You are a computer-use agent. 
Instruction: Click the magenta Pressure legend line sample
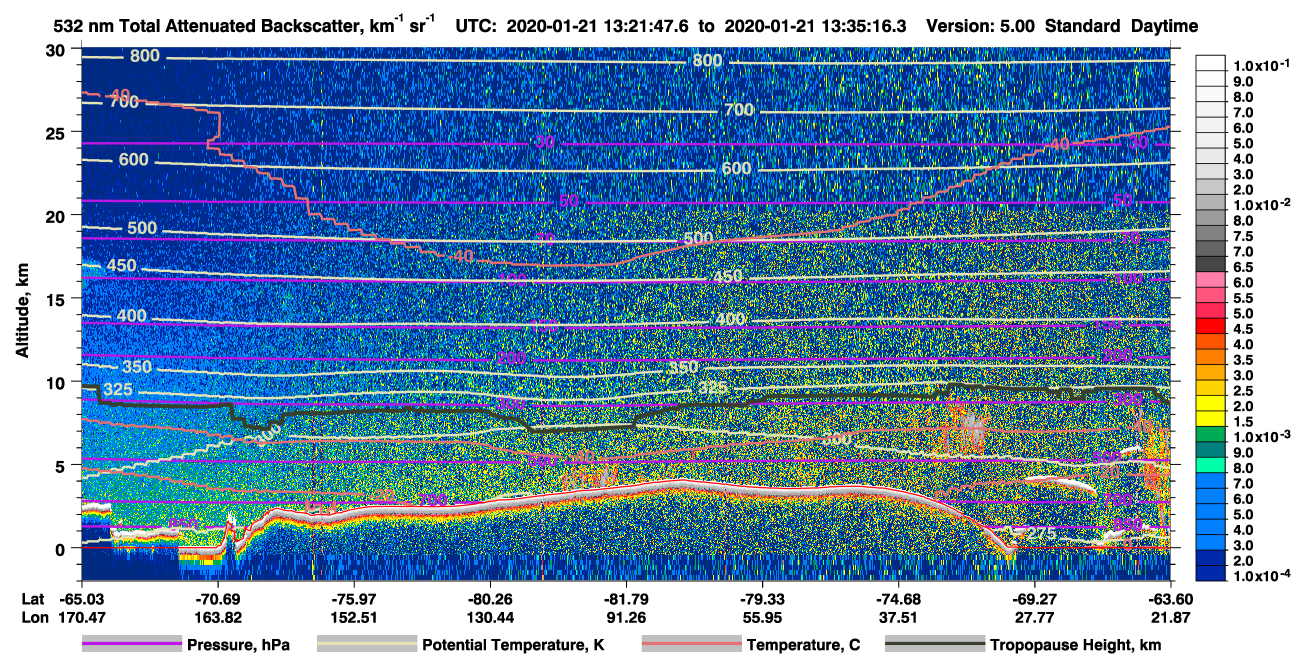point(132,645)
